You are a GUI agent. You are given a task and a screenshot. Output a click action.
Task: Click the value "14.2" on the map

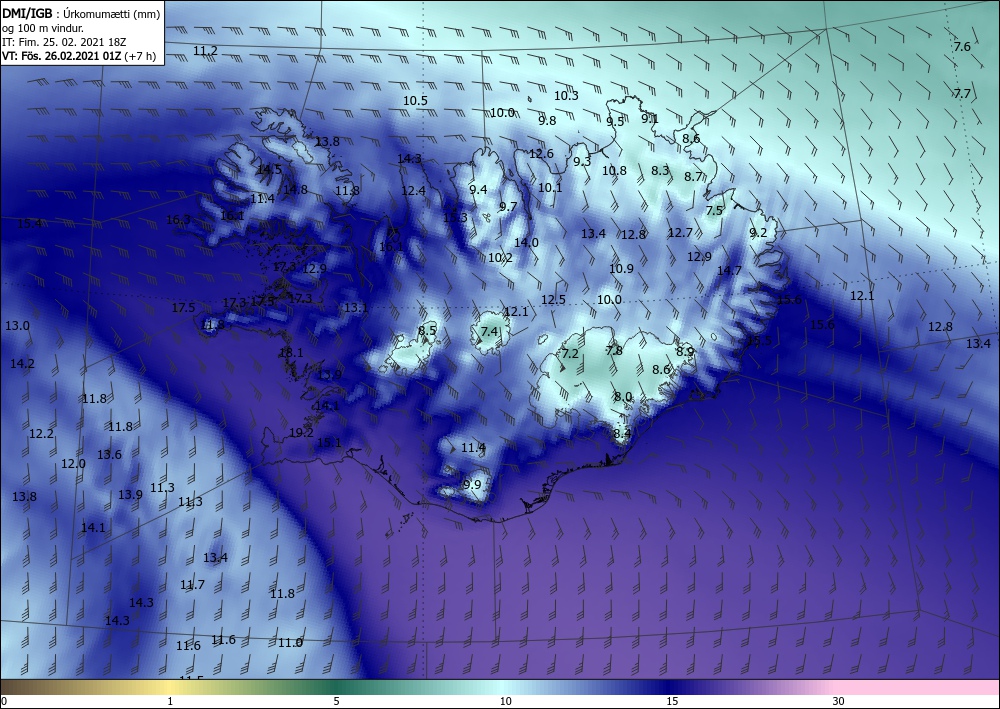[x=22, y=364]
